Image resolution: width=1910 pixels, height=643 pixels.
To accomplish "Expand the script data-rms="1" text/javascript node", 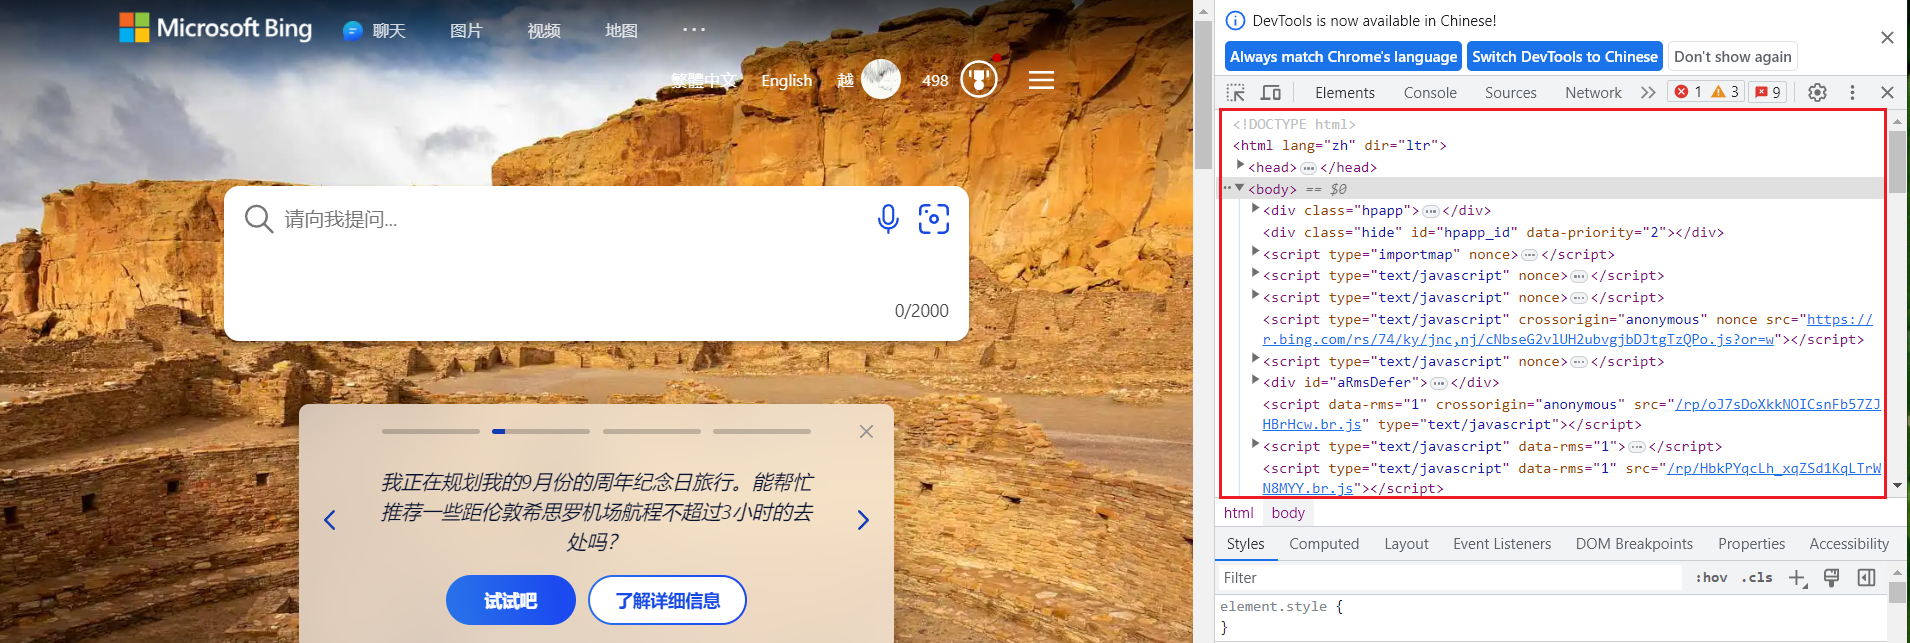I will point(1255,445).
